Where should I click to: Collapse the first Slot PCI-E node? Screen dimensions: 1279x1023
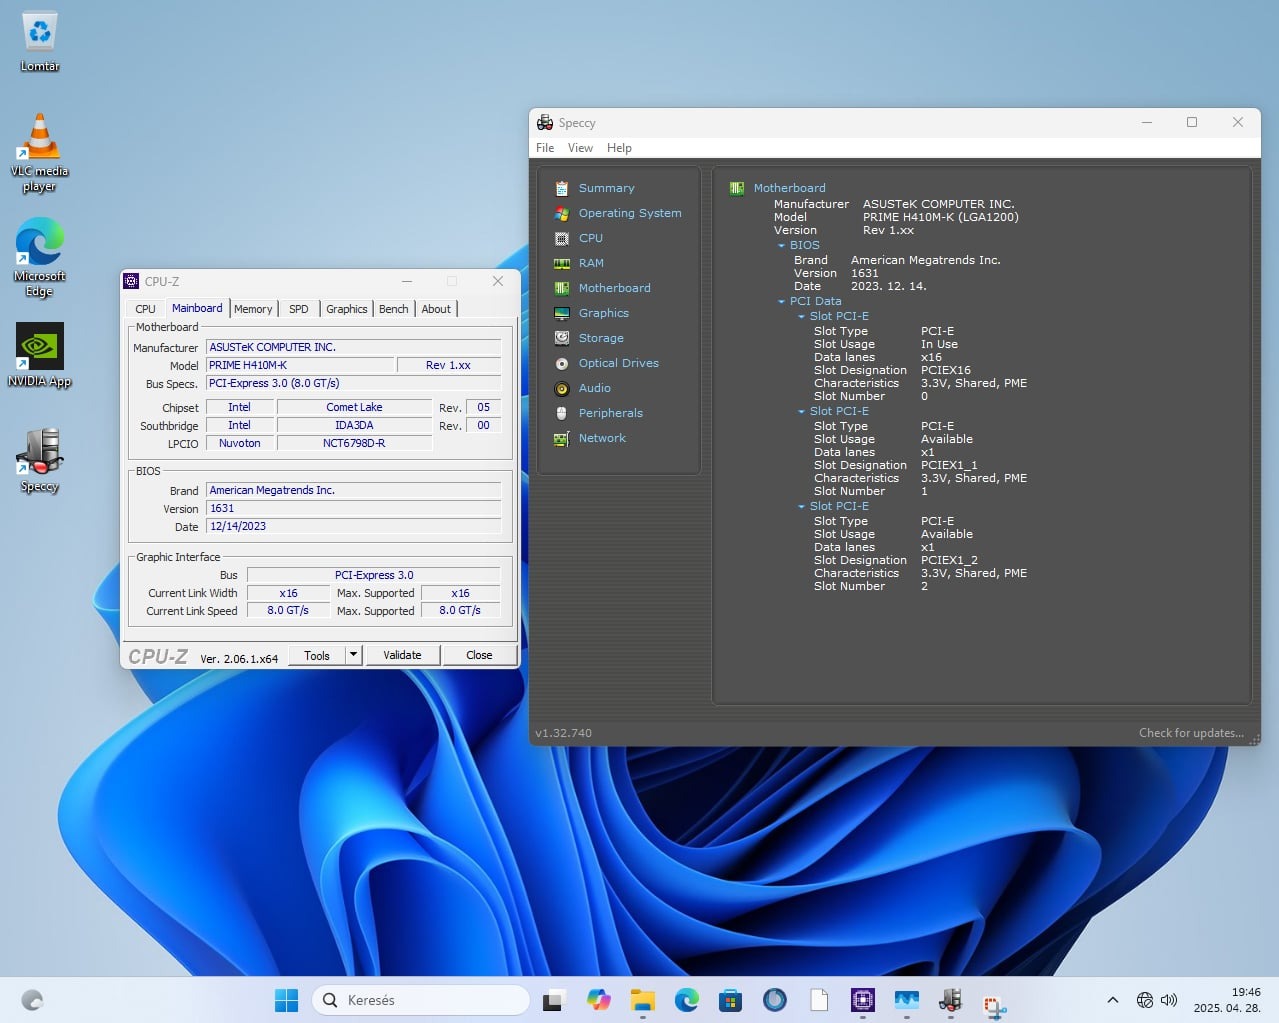click(801, 316)
